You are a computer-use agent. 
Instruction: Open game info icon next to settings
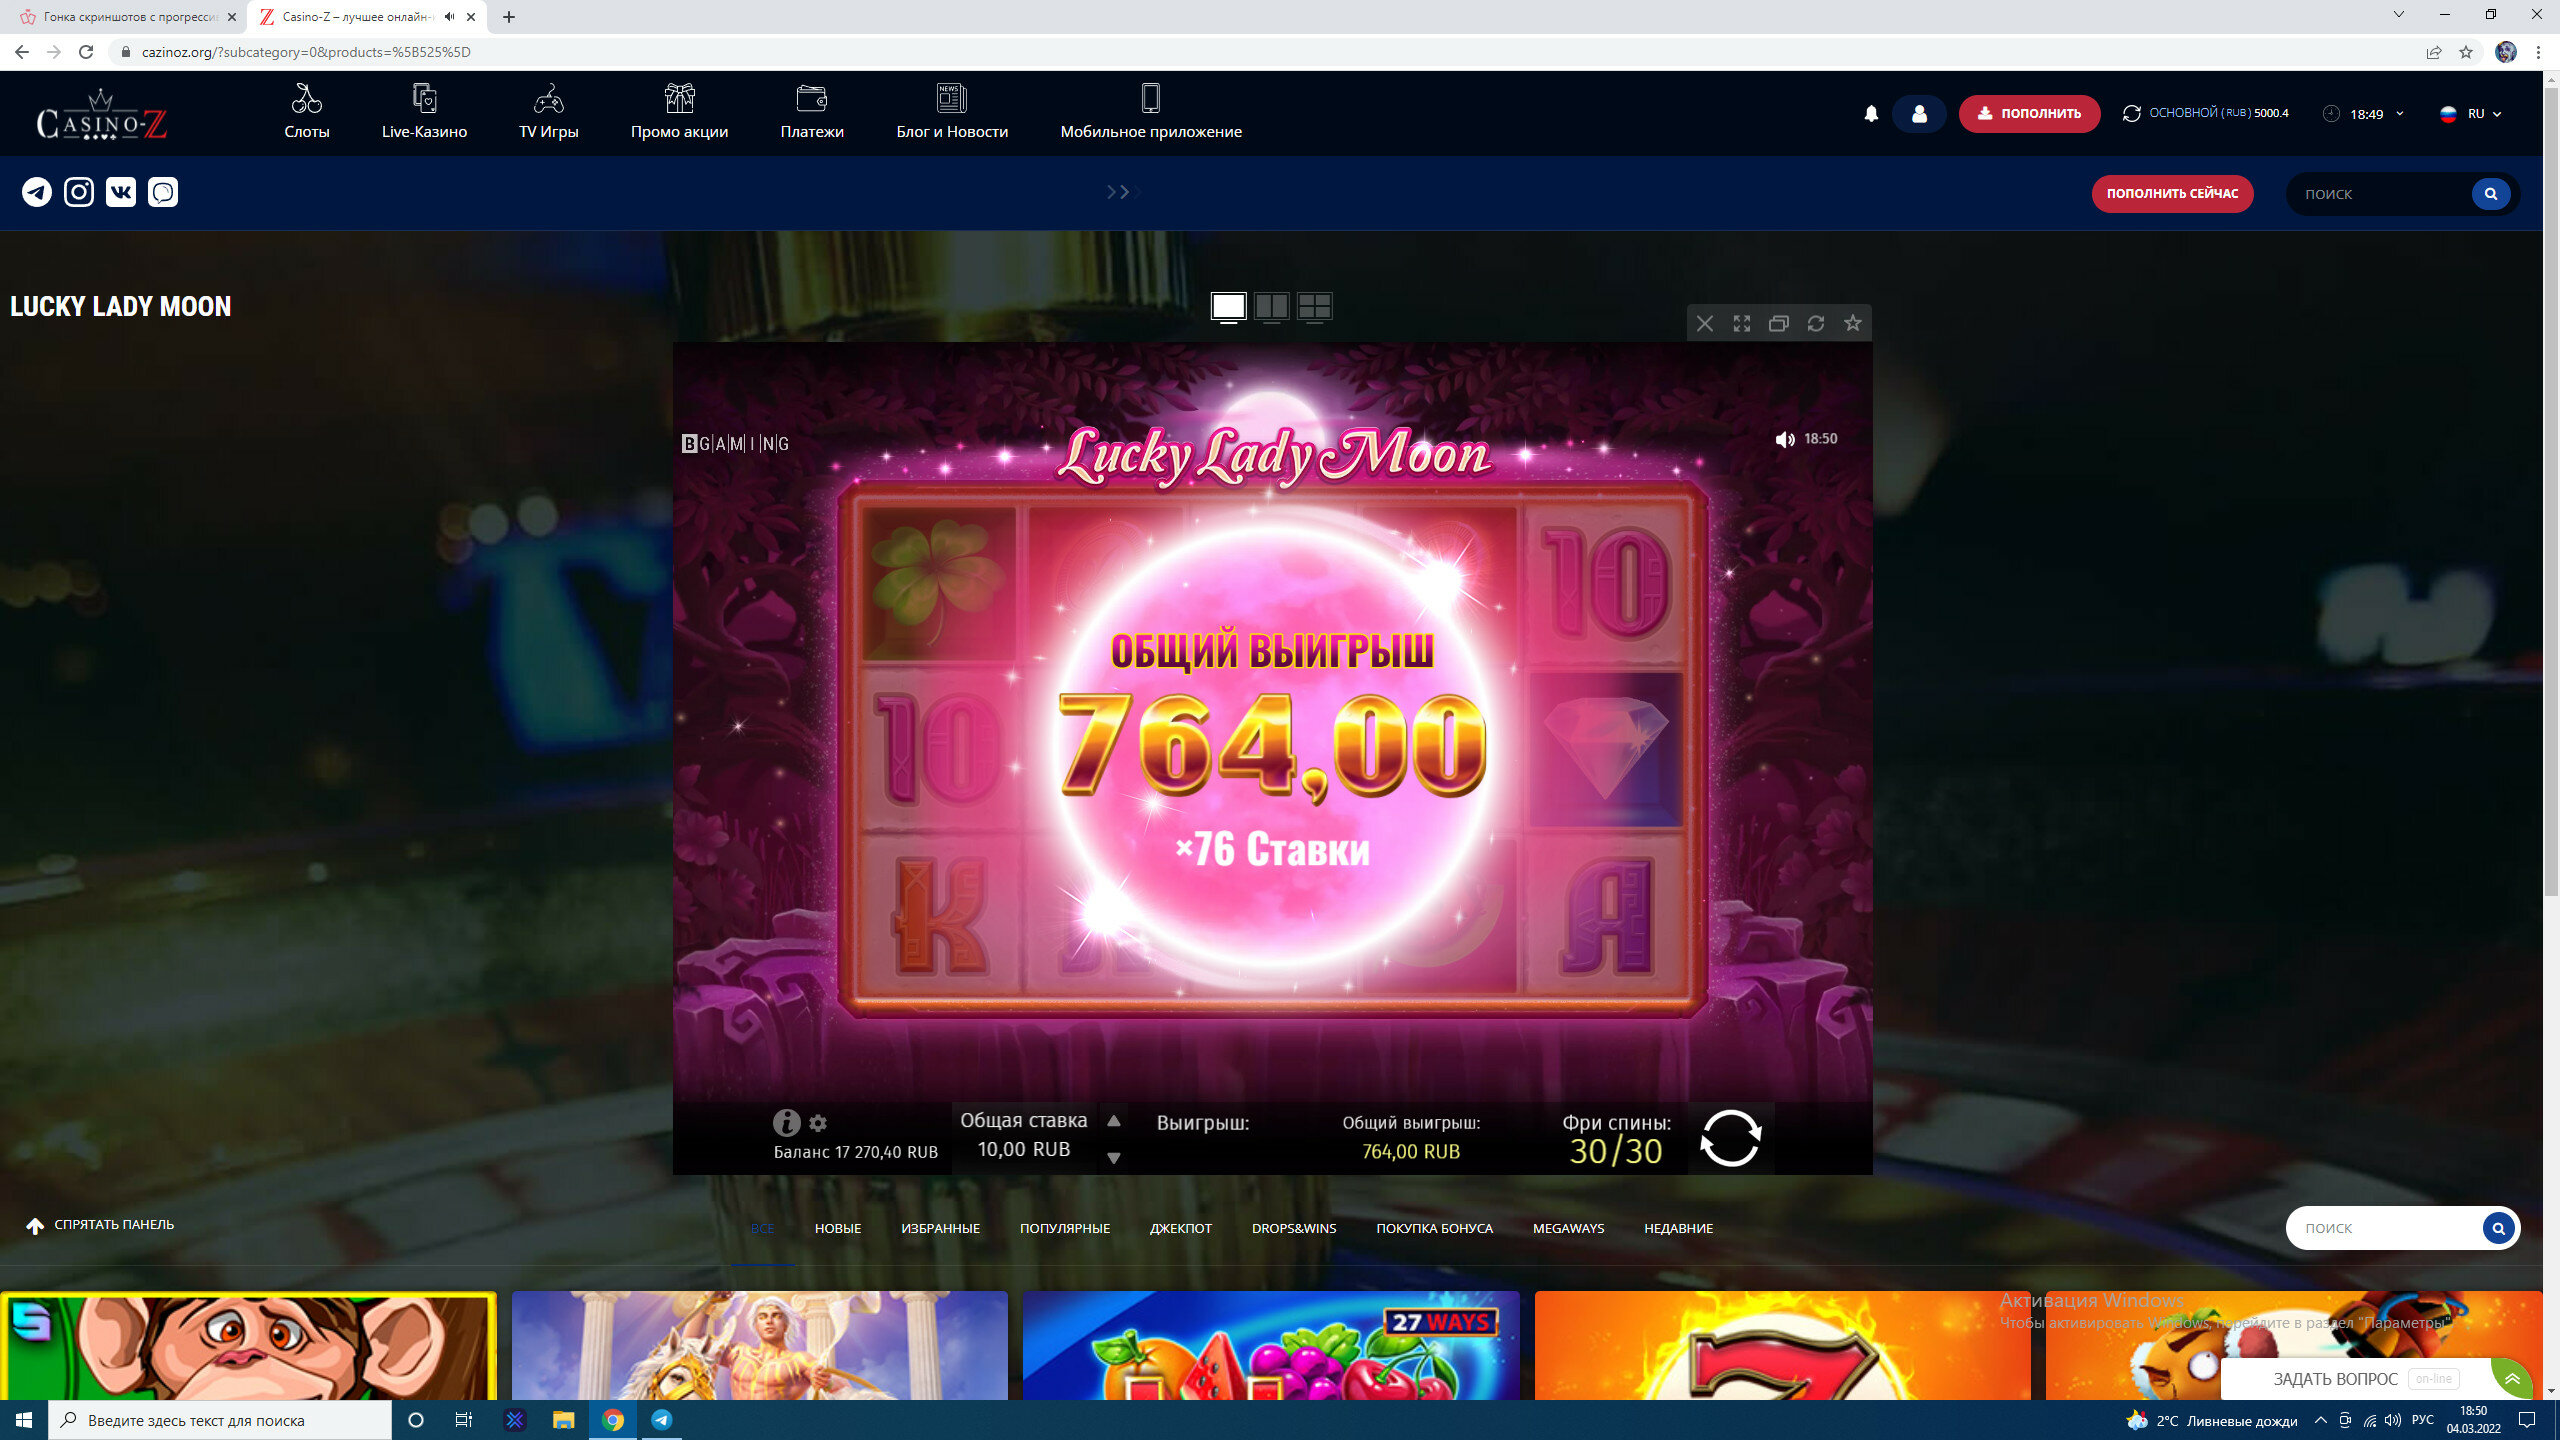[786, 1123]
